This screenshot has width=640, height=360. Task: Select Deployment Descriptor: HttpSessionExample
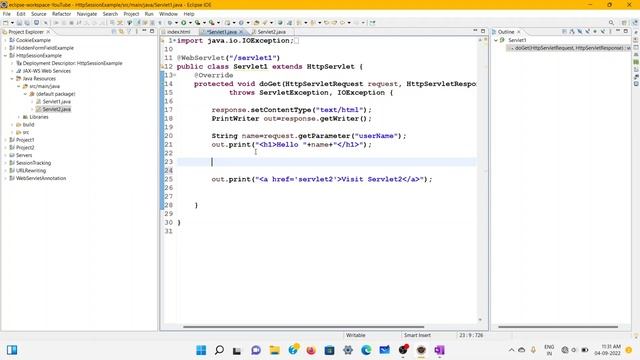[x=72, y=63]
